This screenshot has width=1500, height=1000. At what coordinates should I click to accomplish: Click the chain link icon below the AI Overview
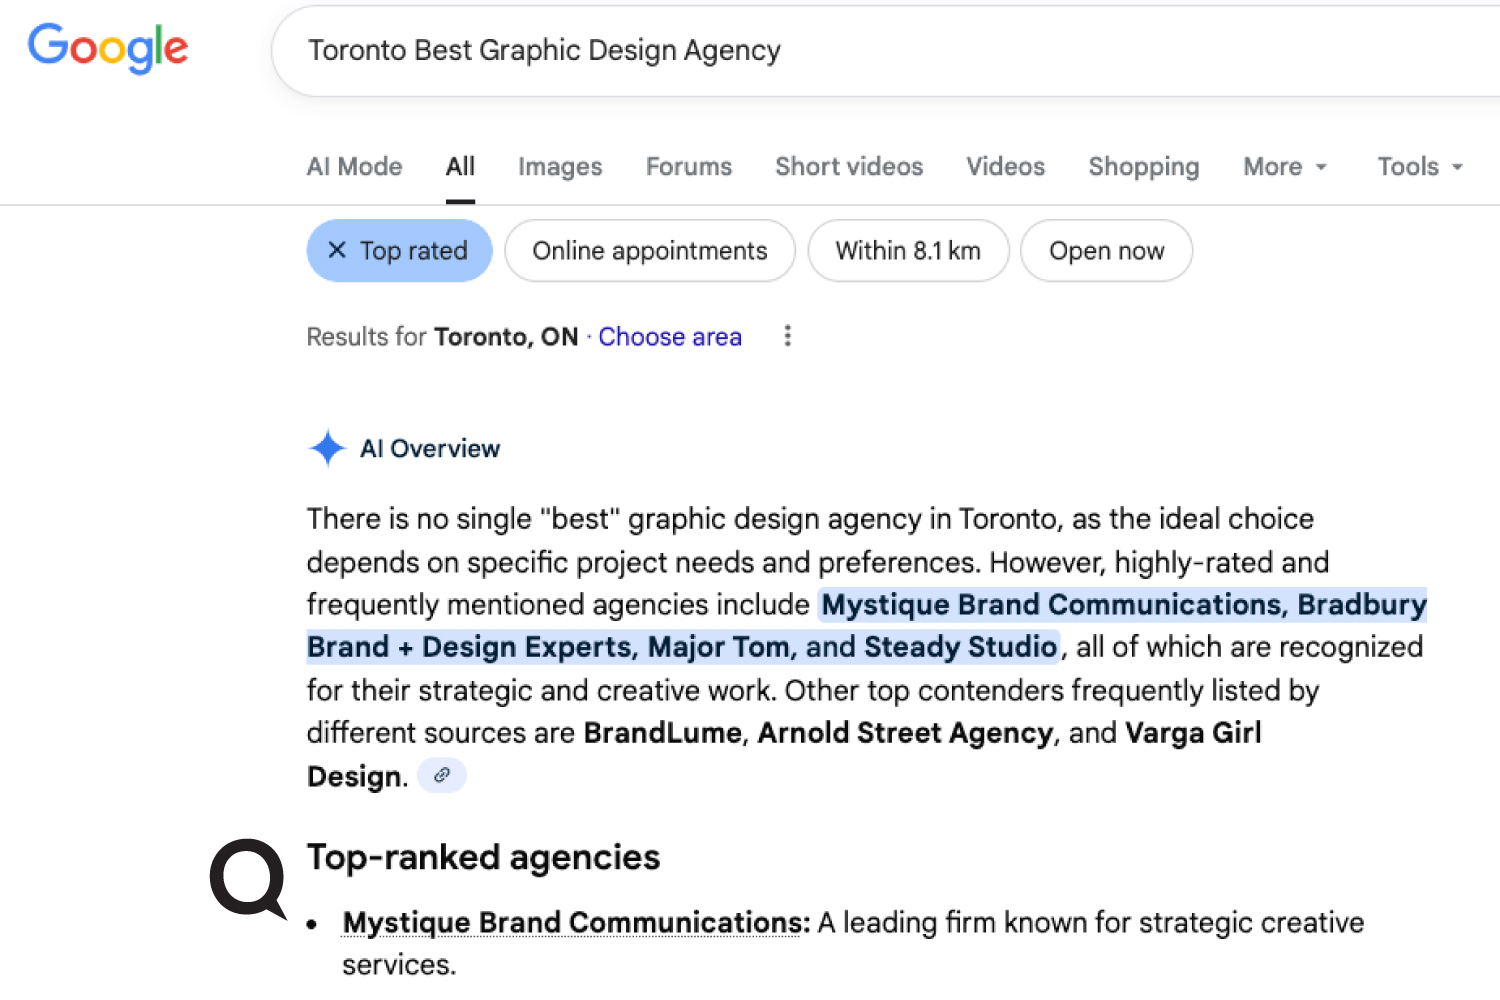tap(441, 775)
